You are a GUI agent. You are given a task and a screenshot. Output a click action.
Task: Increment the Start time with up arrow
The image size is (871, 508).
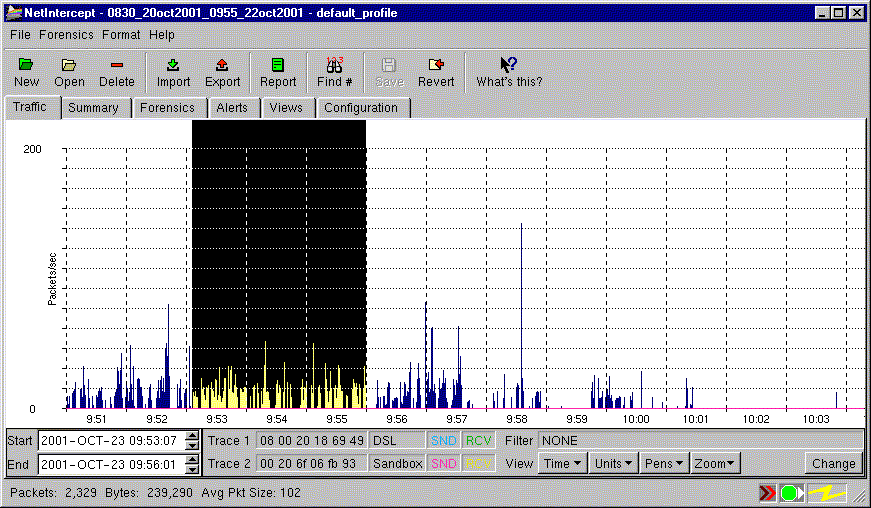(x=192, y=436)
